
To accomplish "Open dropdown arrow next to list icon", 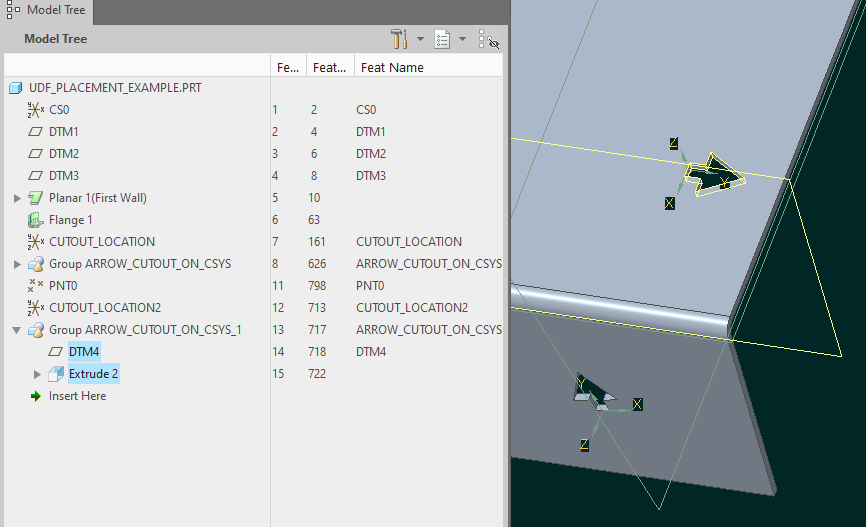I will point(463,40).
